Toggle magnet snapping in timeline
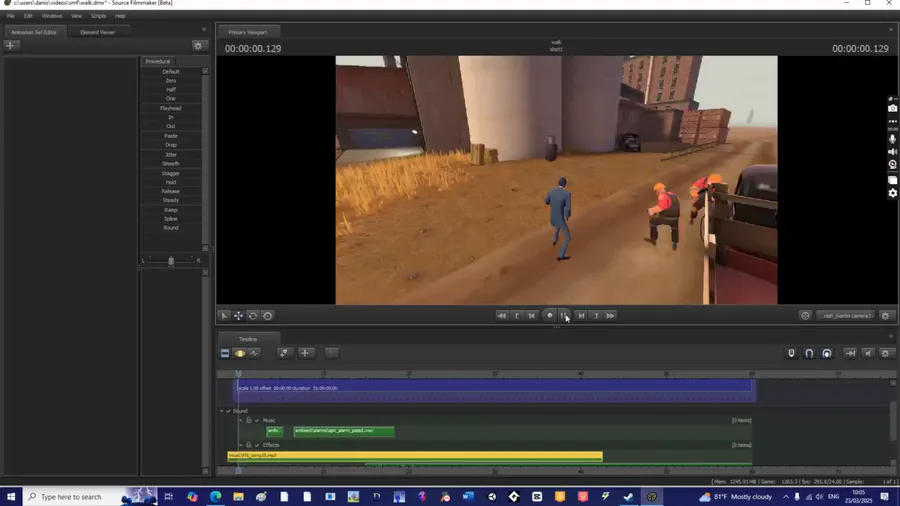The image size is (900, 506). pyautogui.click(x=809, y=353)
